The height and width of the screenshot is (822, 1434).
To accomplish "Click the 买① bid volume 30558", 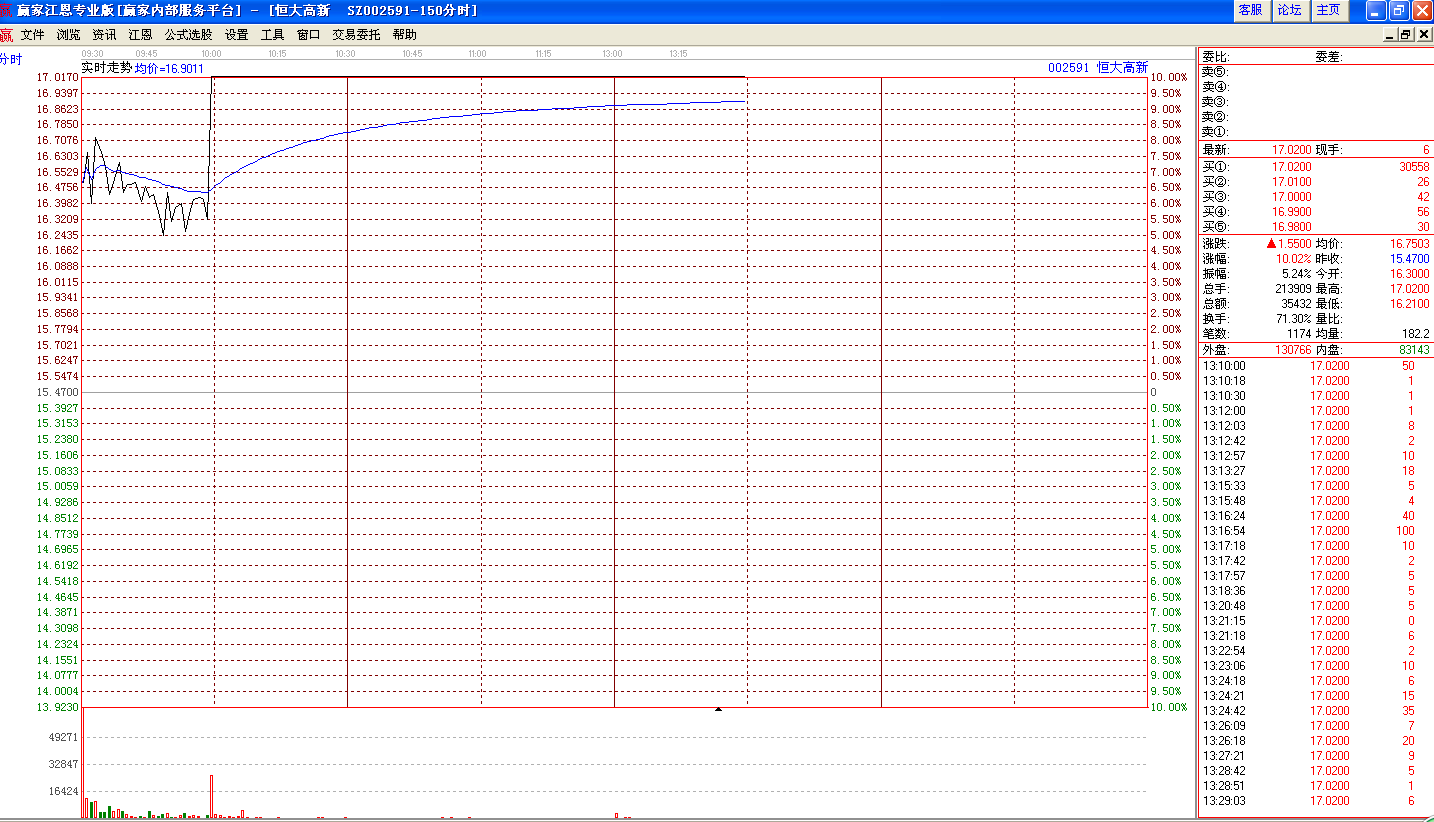I will pos(1414,167).
